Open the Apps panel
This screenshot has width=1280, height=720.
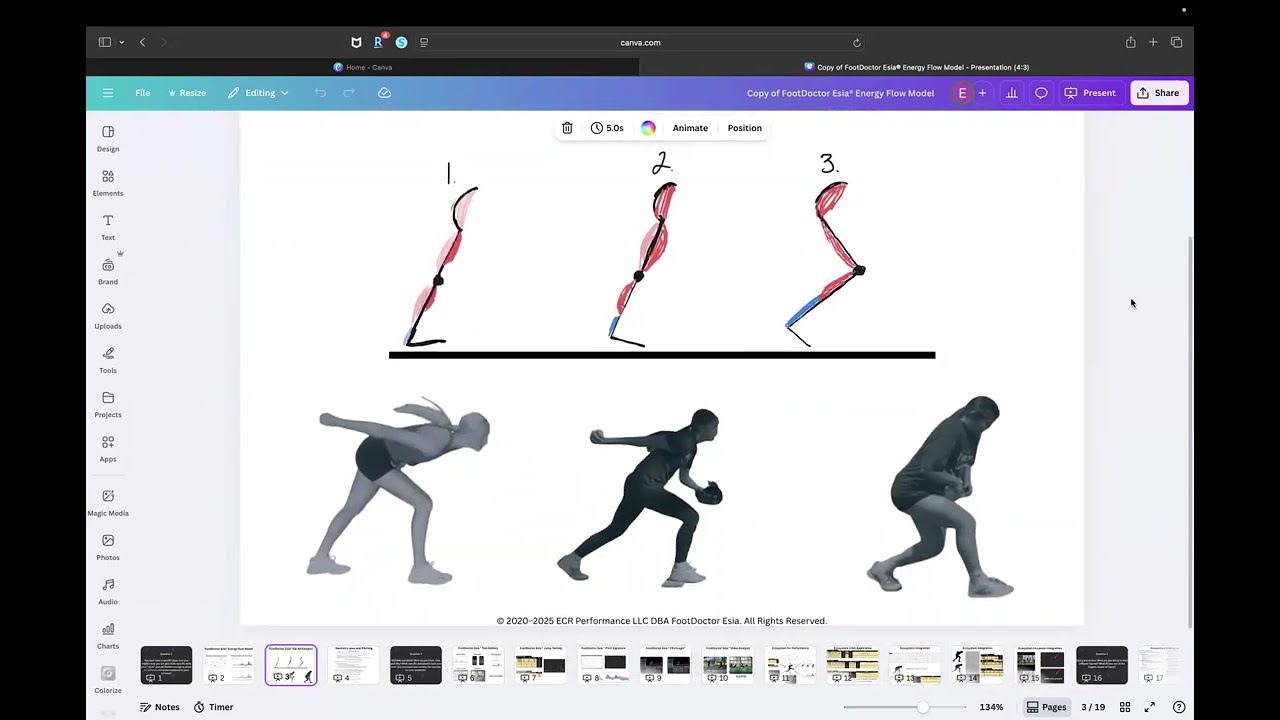coord(108,448)
